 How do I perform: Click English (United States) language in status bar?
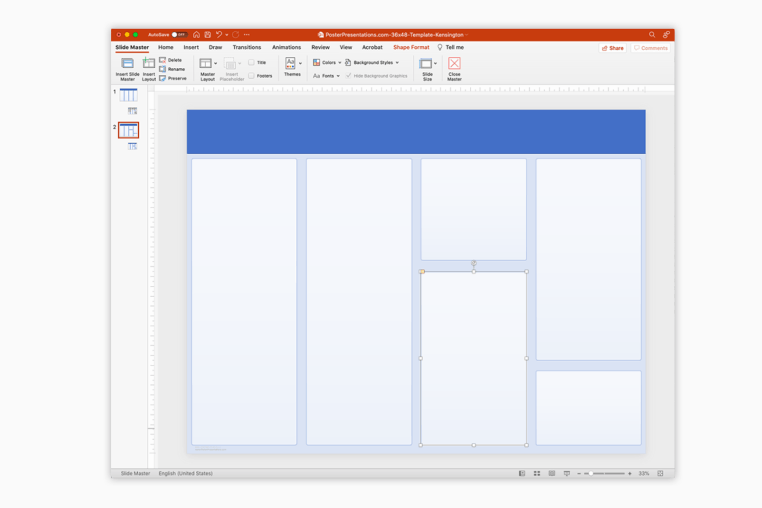[x=186, y=473]
